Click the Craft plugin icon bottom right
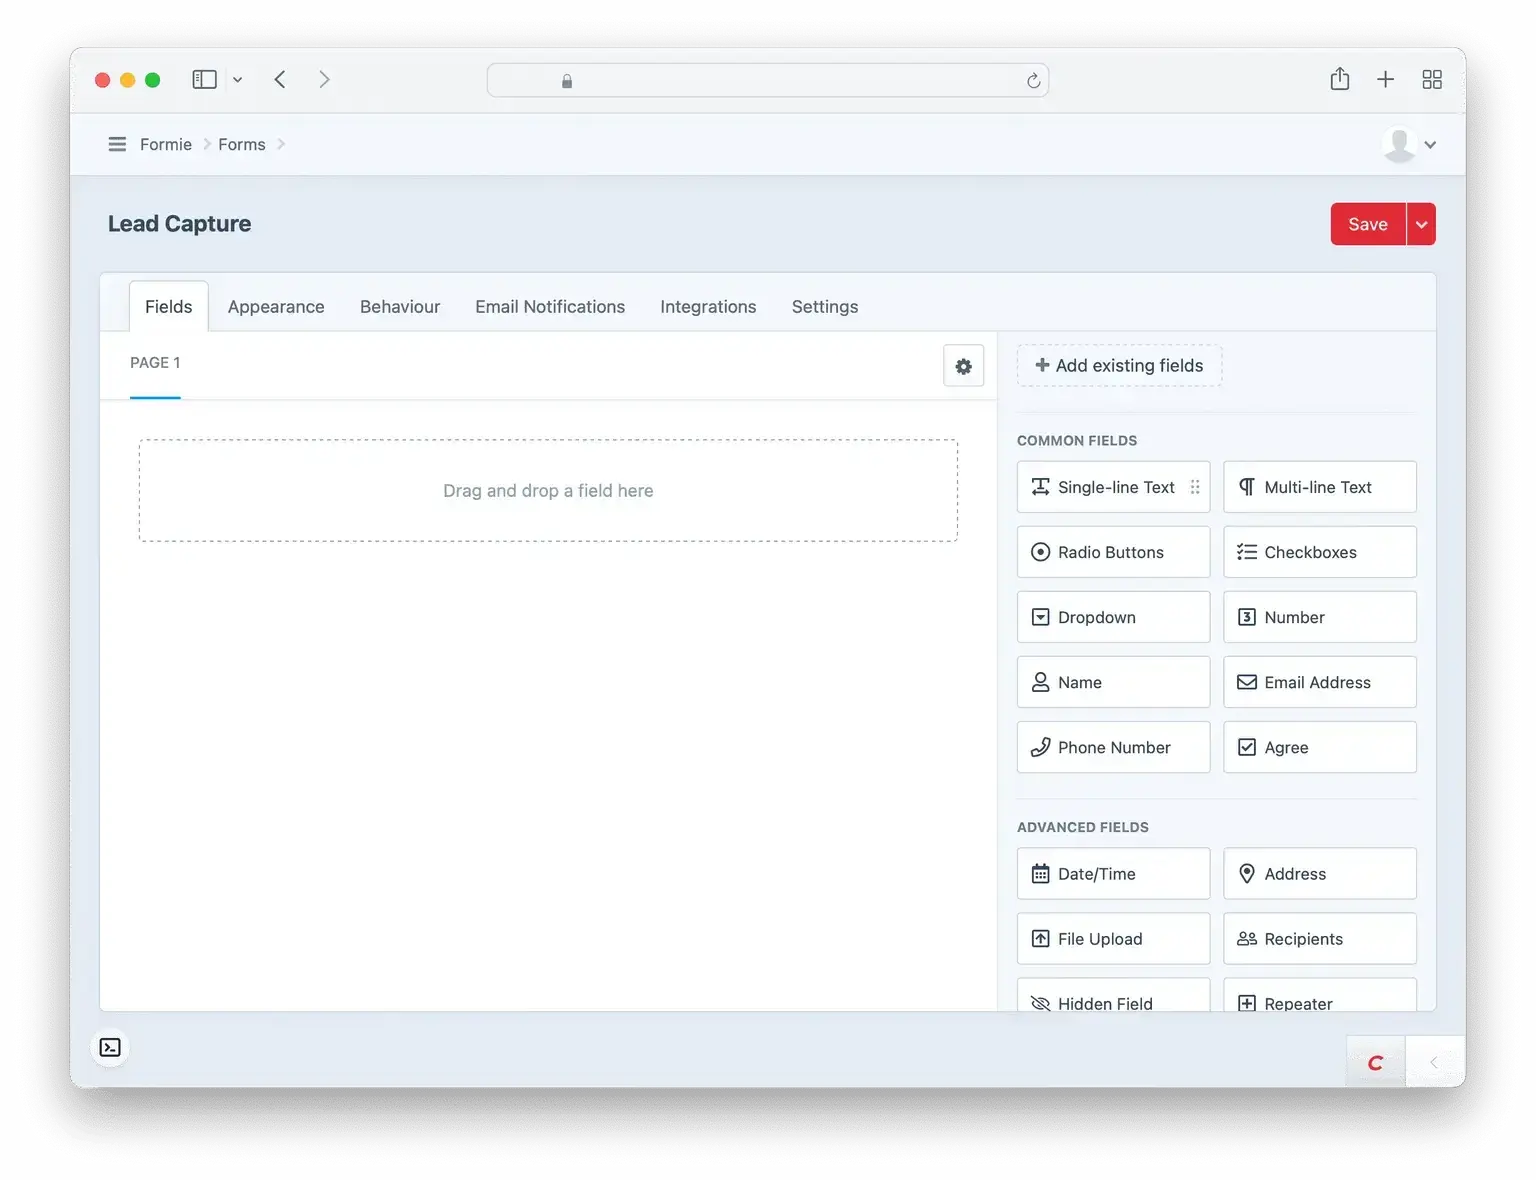 (x=1375, y=1062)
